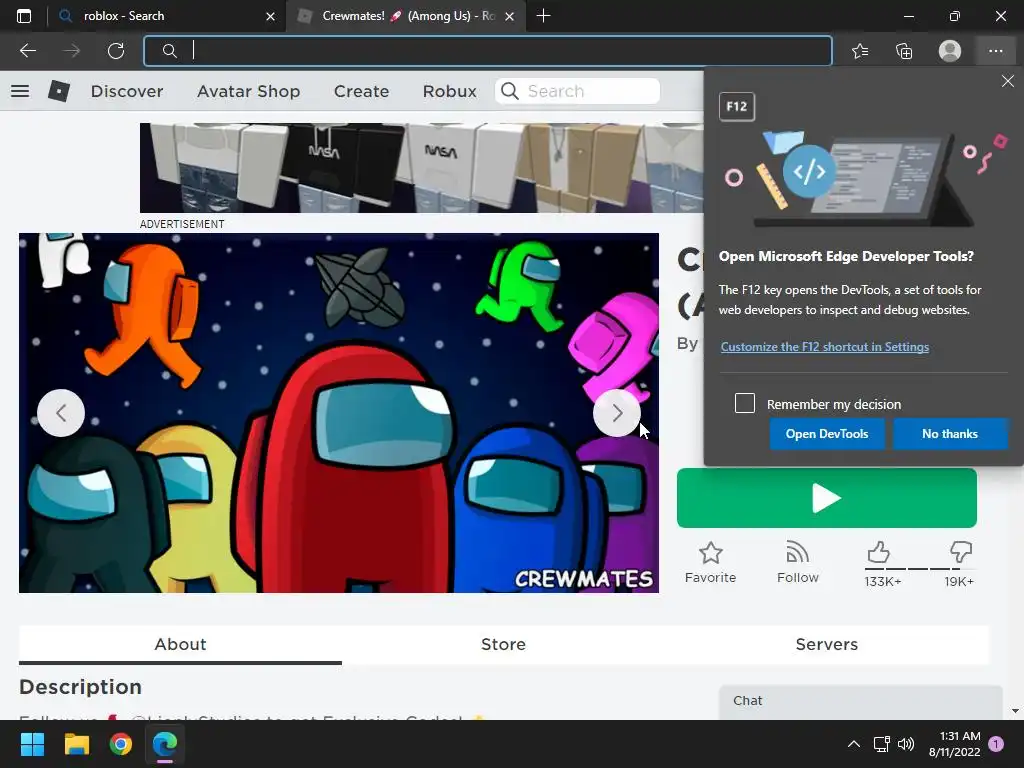Screen dimensions: 1024x768
Task: Follow the Crewmates game
Action: [797, 563]
